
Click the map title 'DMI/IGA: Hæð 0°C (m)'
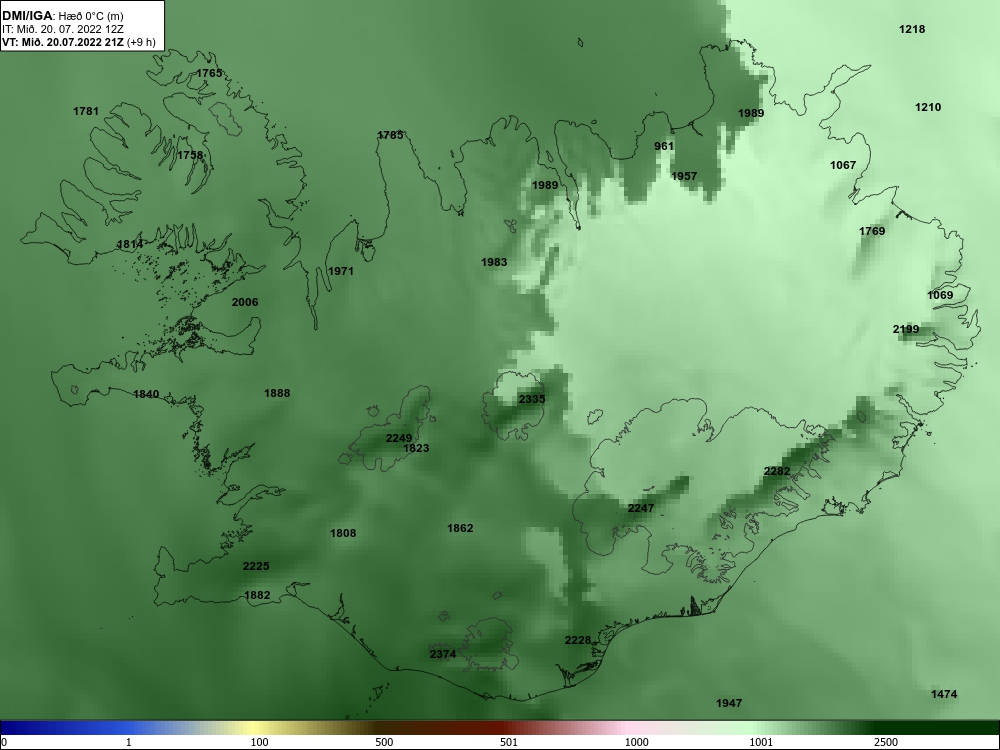tap(62, 16)
